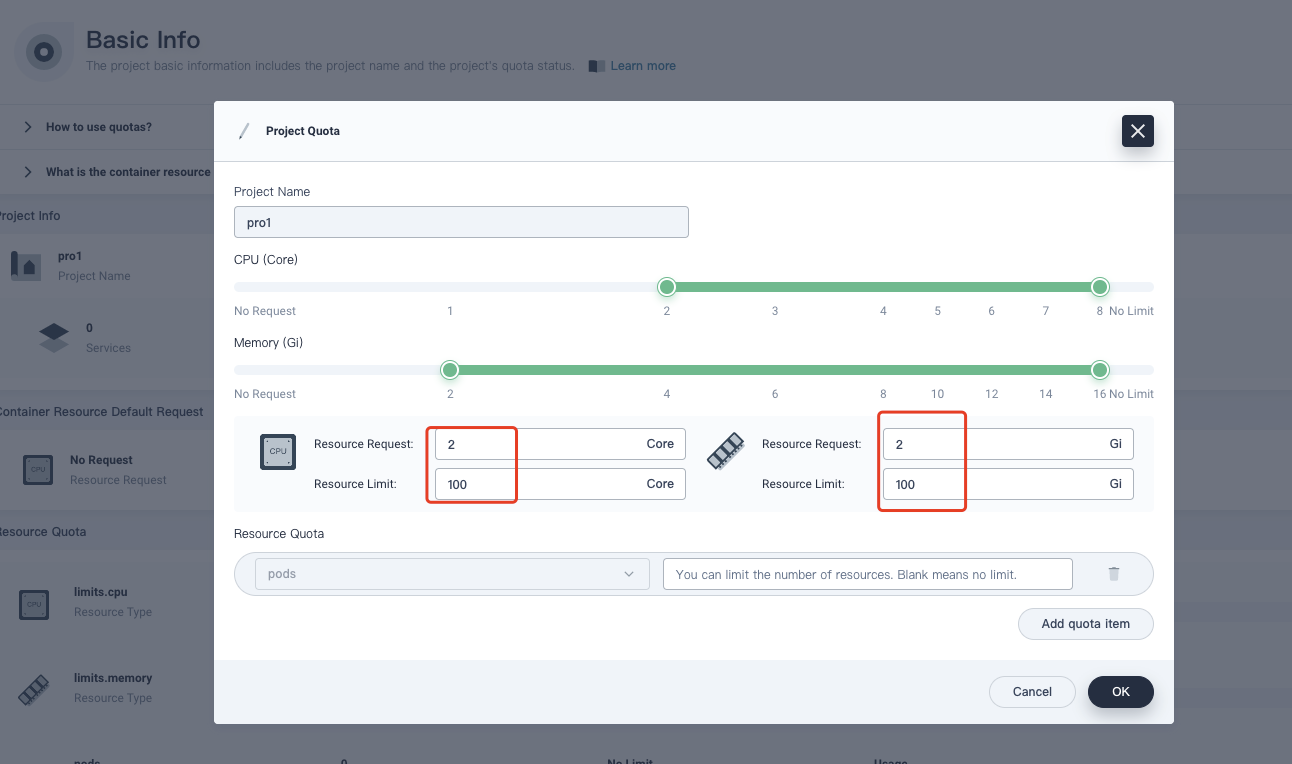
Task: Delete the pods quota row using the trash icon
Action: tap(1112, 573)
